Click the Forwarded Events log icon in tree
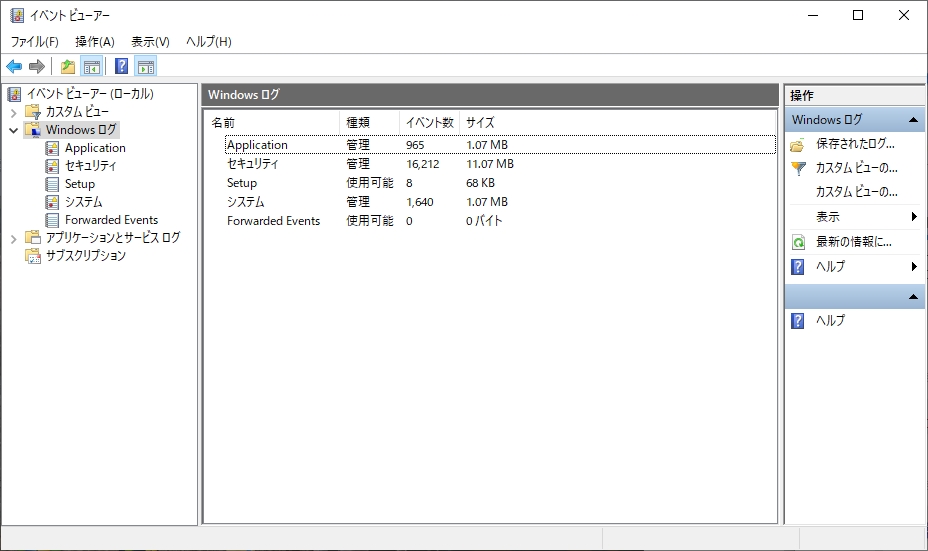The image size is (928, 551). pos(53,220)
